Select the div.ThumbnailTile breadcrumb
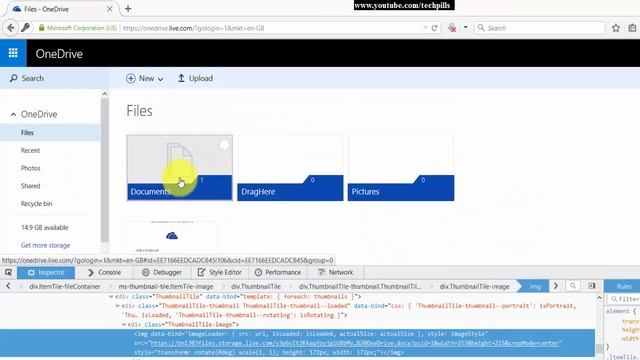640x360 pixels. [x=256, y=287]
